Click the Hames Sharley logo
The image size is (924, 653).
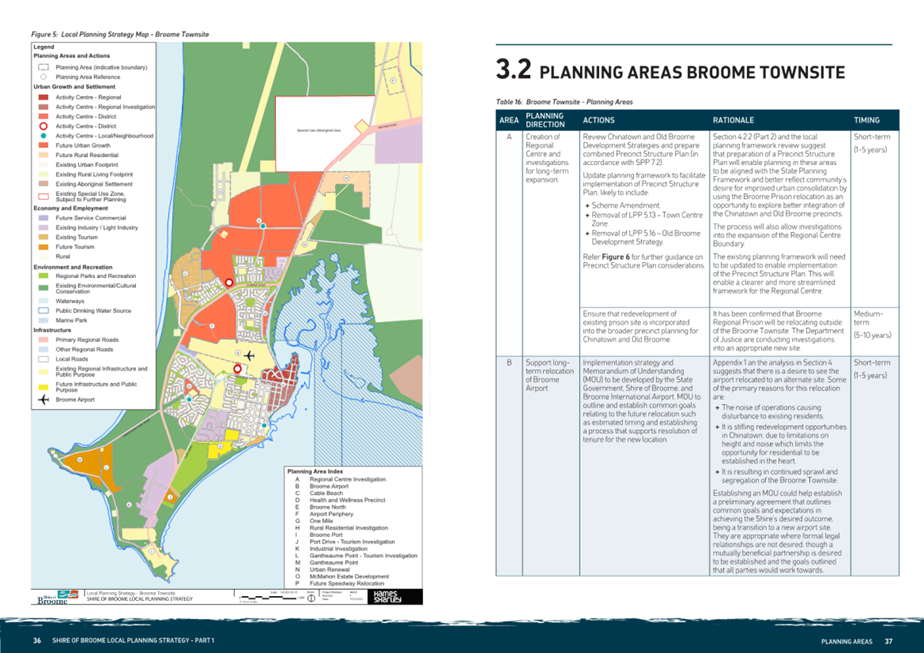click(x=387, y=597)
